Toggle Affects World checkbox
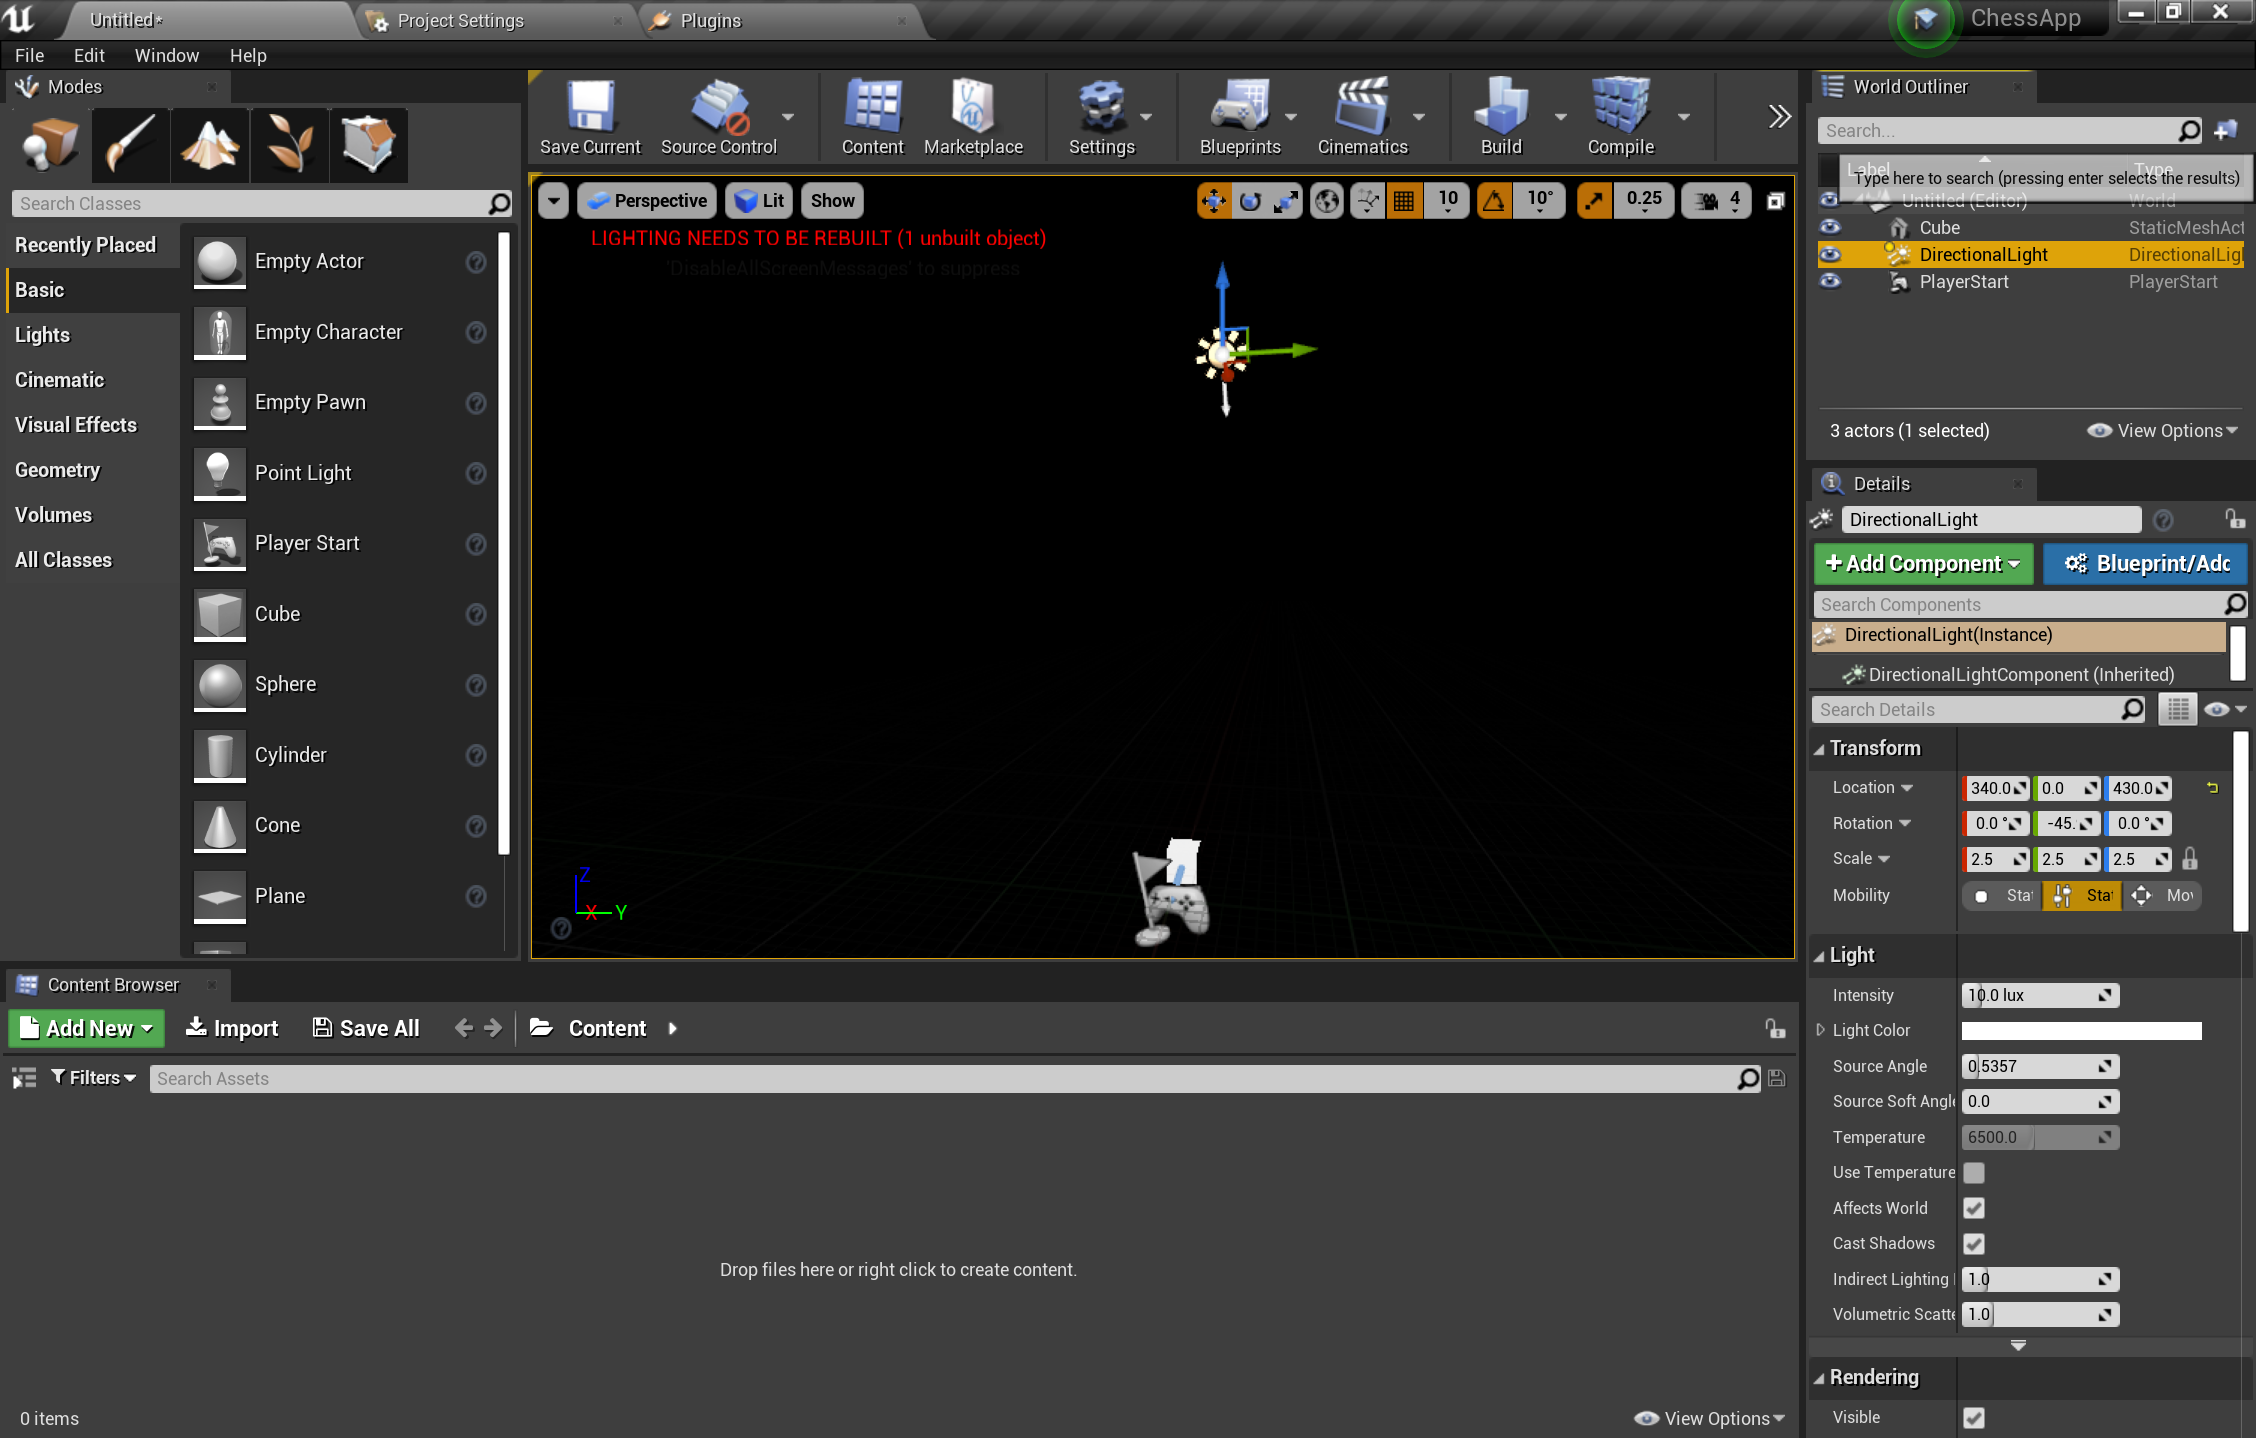 [1975, 1208]
